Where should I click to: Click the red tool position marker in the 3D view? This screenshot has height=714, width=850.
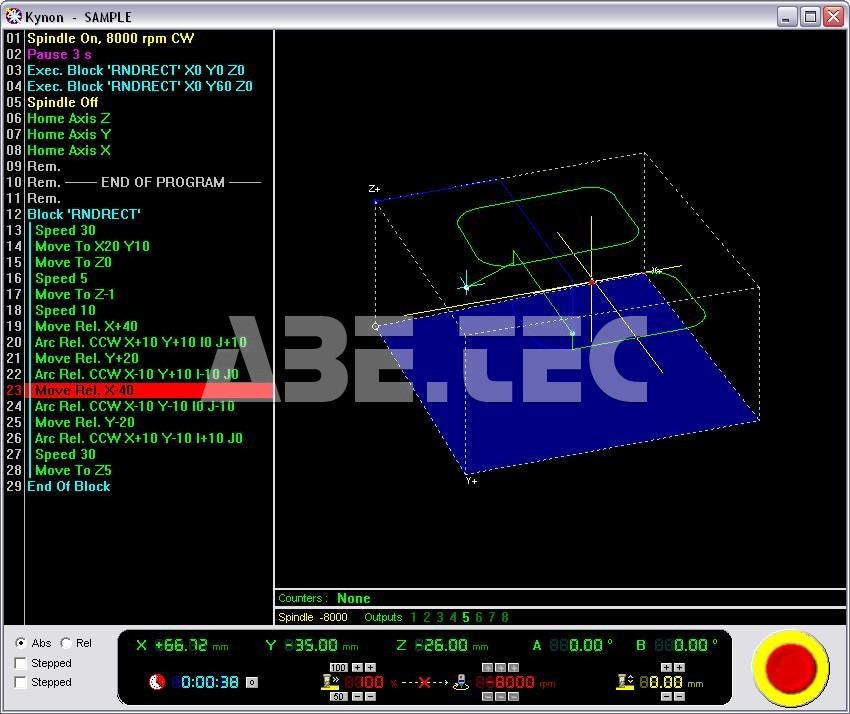[x=591, y=282]
